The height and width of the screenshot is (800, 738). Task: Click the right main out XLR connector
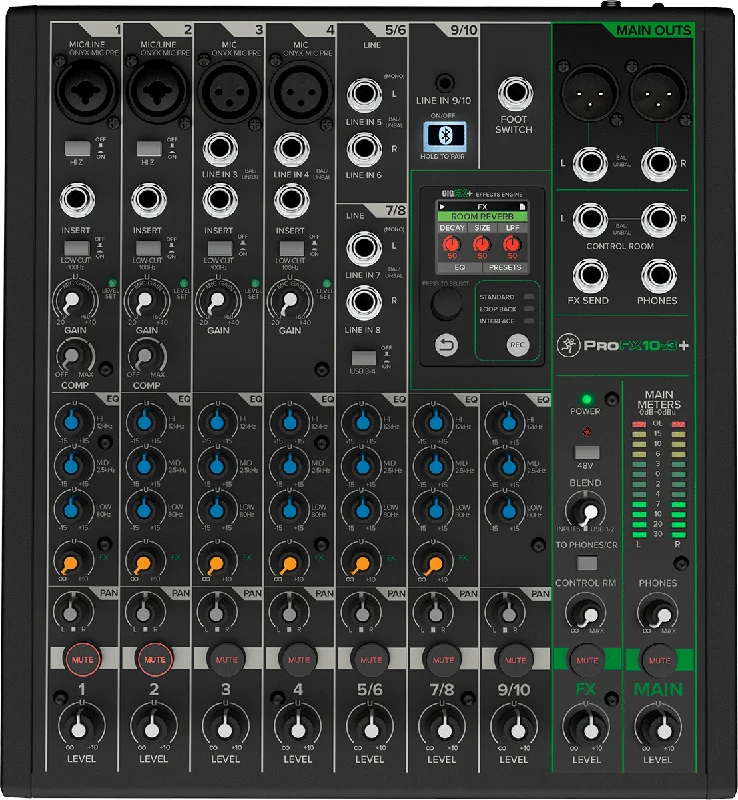tap(658, 93)
